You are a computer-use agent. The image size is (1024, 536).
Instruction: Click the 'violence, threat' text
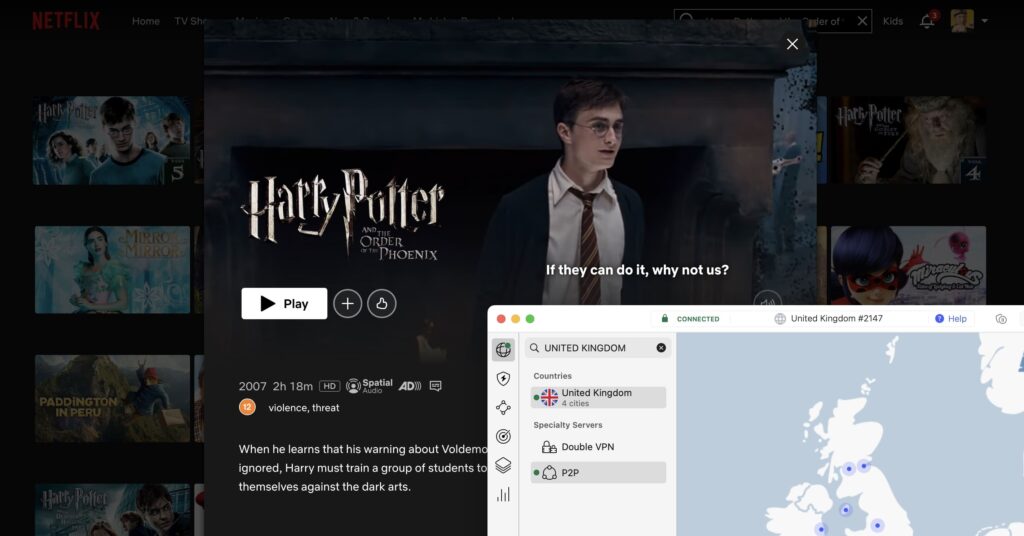point(304,407)
